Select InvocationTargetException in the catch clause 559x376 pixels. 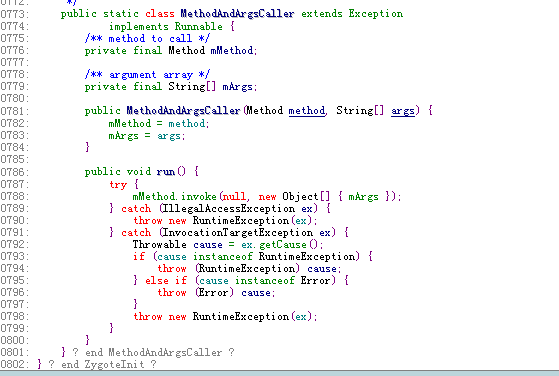pyautogui.click(x=238, y=233)
